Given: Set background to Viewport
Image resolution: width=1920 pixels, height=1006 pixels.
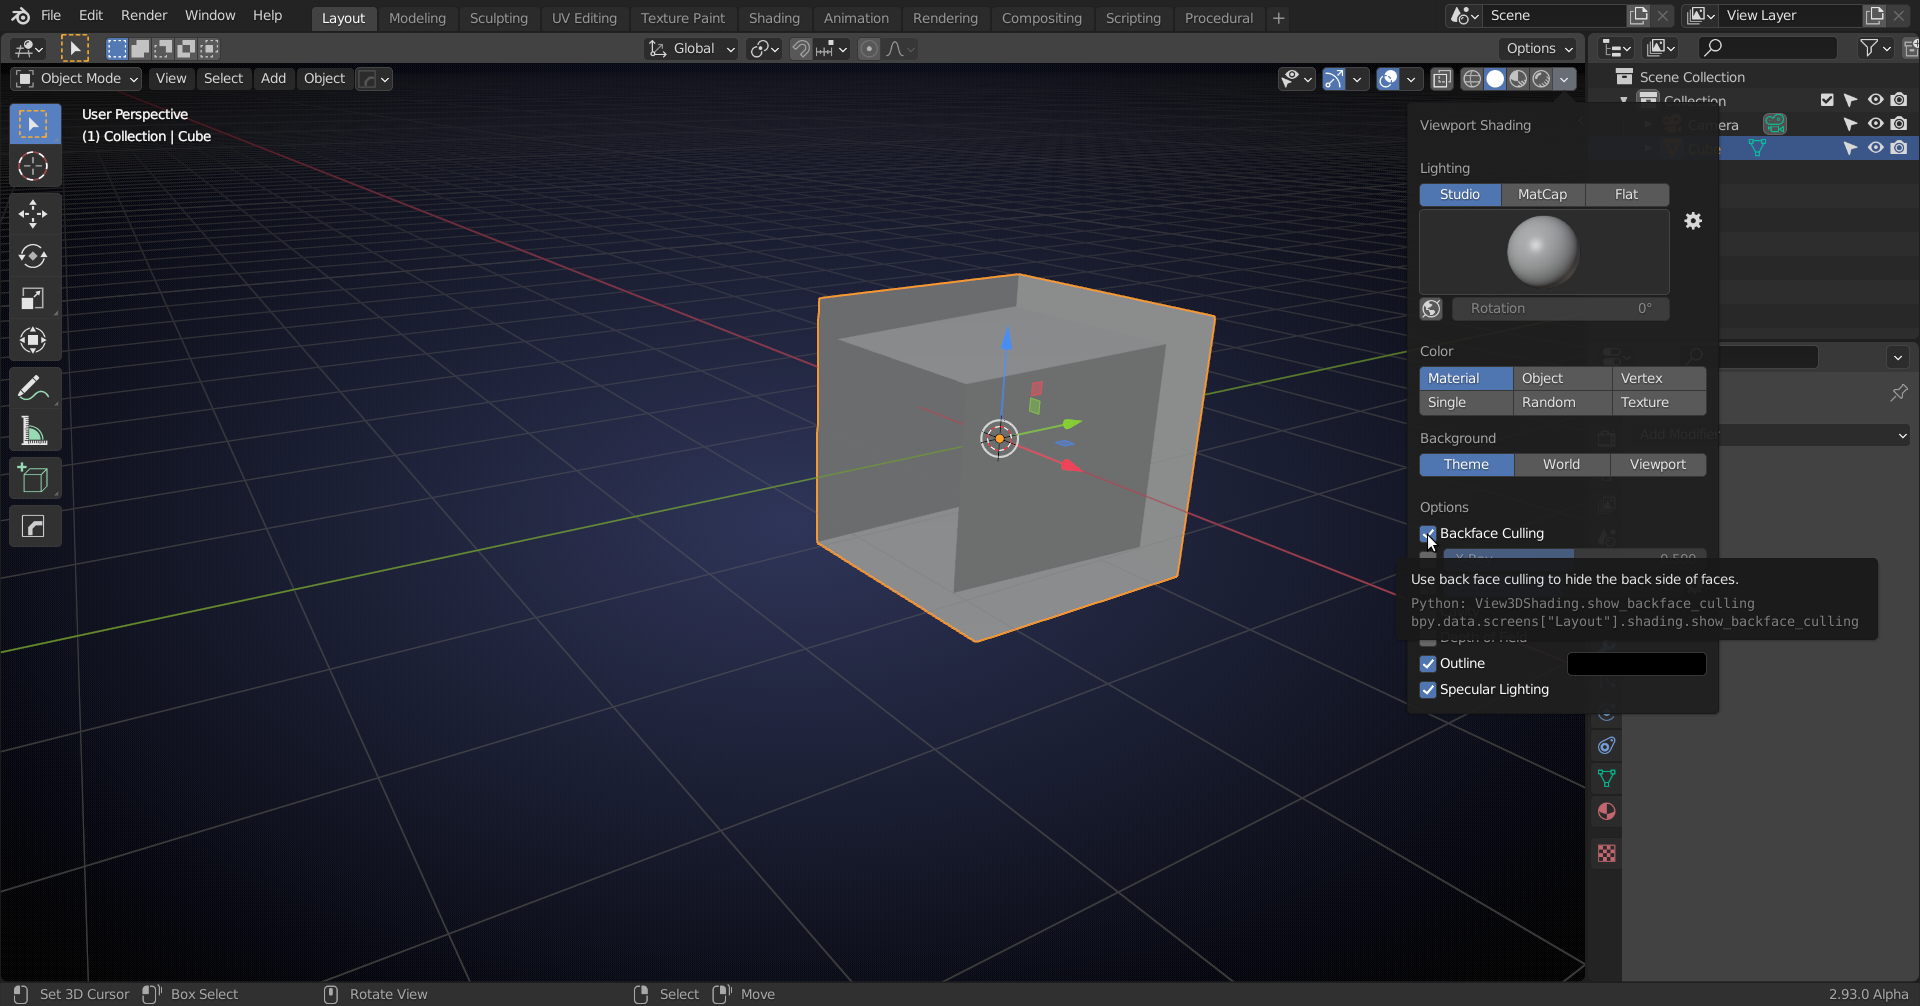Looking at the screenshot, I should 1658,465.
